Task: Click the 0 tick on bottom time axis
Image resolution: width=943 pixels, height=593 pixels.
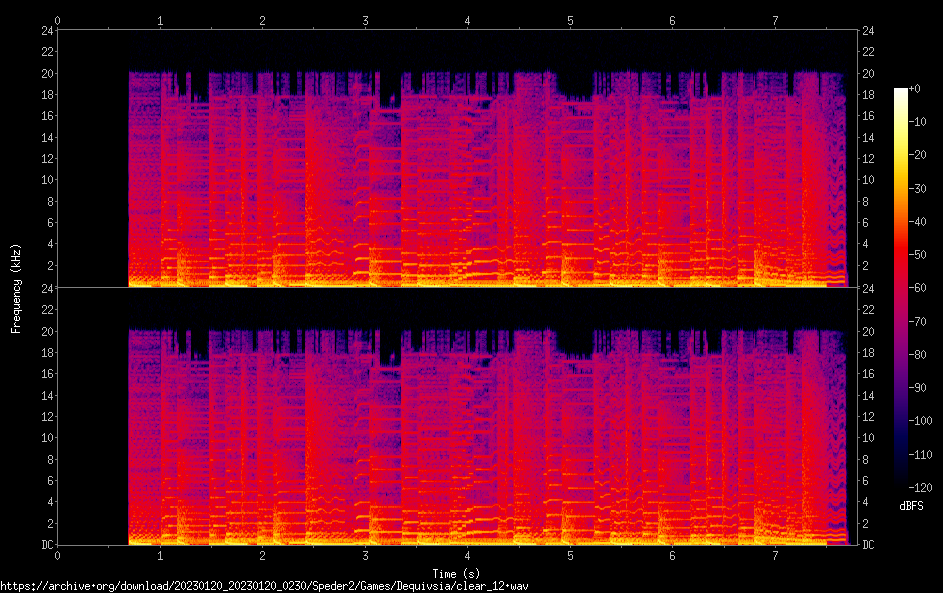Action: coord(58,555)
